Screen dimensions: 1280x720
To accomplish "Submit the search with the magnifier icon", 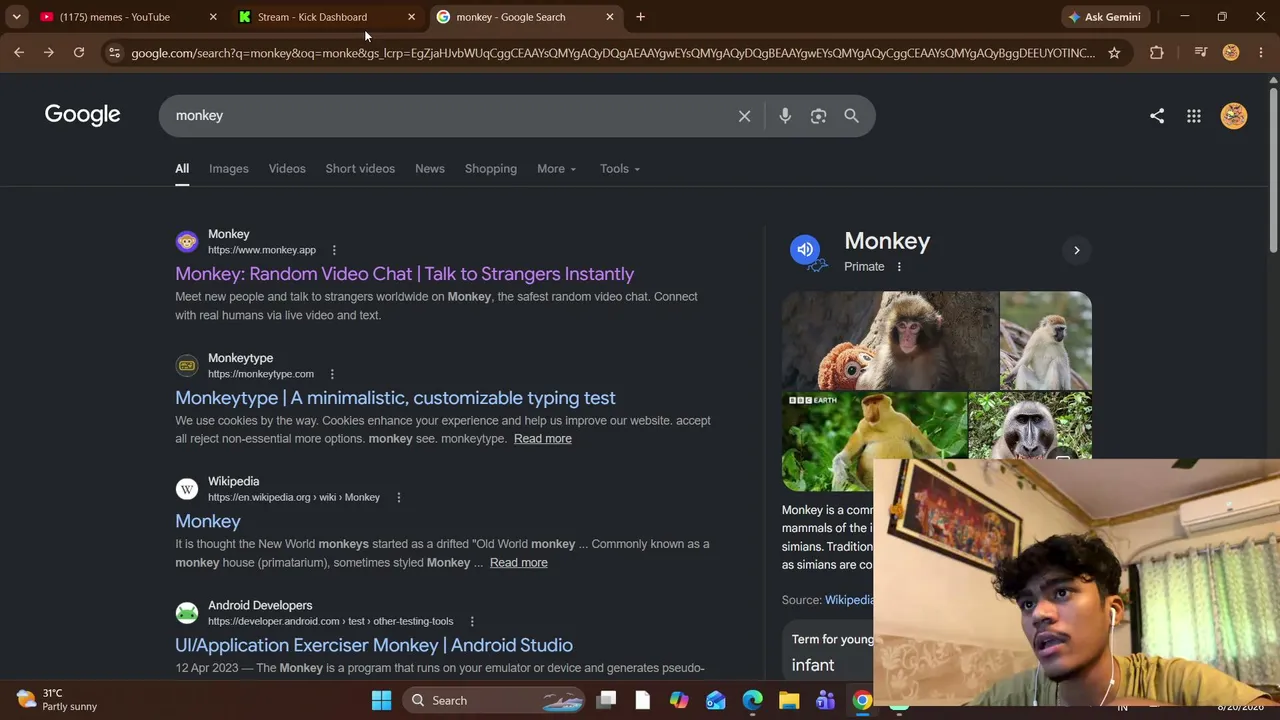I will pyautogui.click(x=852, y=116).
